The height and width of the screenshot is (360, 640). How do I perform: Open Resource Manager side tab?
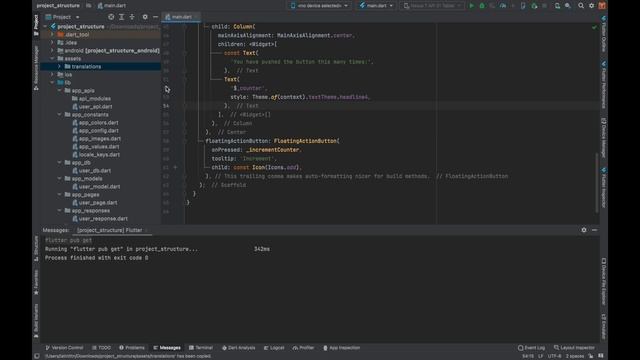36,68
